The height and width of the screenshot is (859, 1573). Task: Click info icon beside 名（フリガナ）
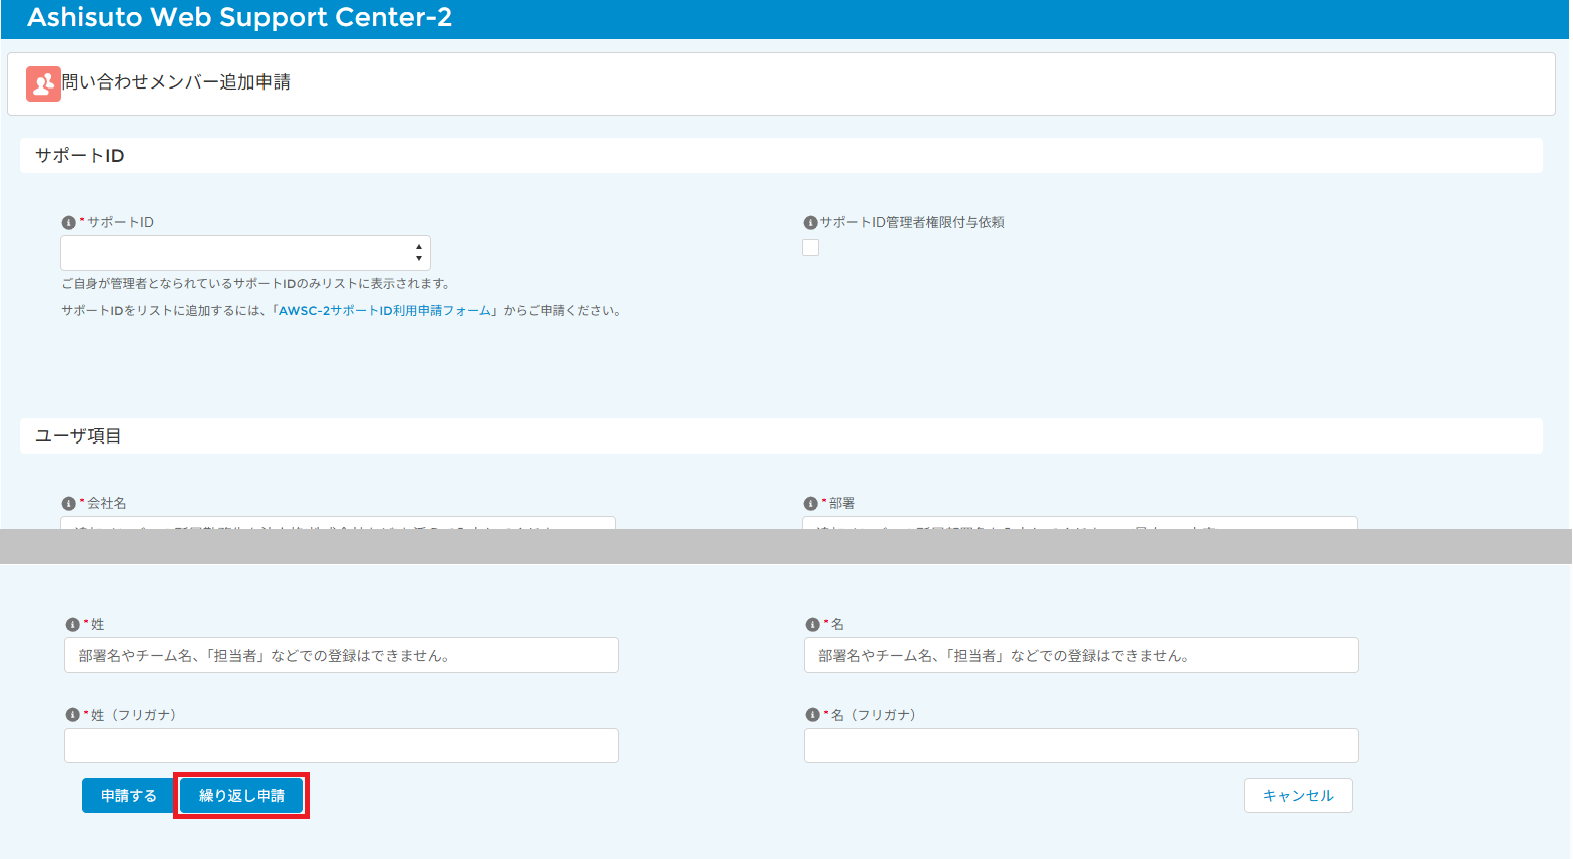click(812, 715)
